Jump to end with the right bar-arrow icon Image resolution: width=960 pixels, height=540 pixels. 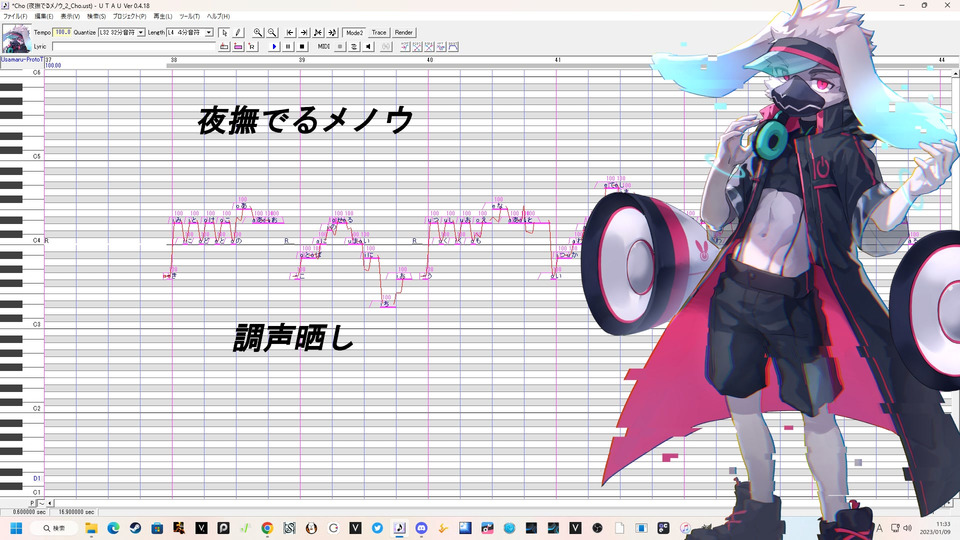[x=304, y=32]
